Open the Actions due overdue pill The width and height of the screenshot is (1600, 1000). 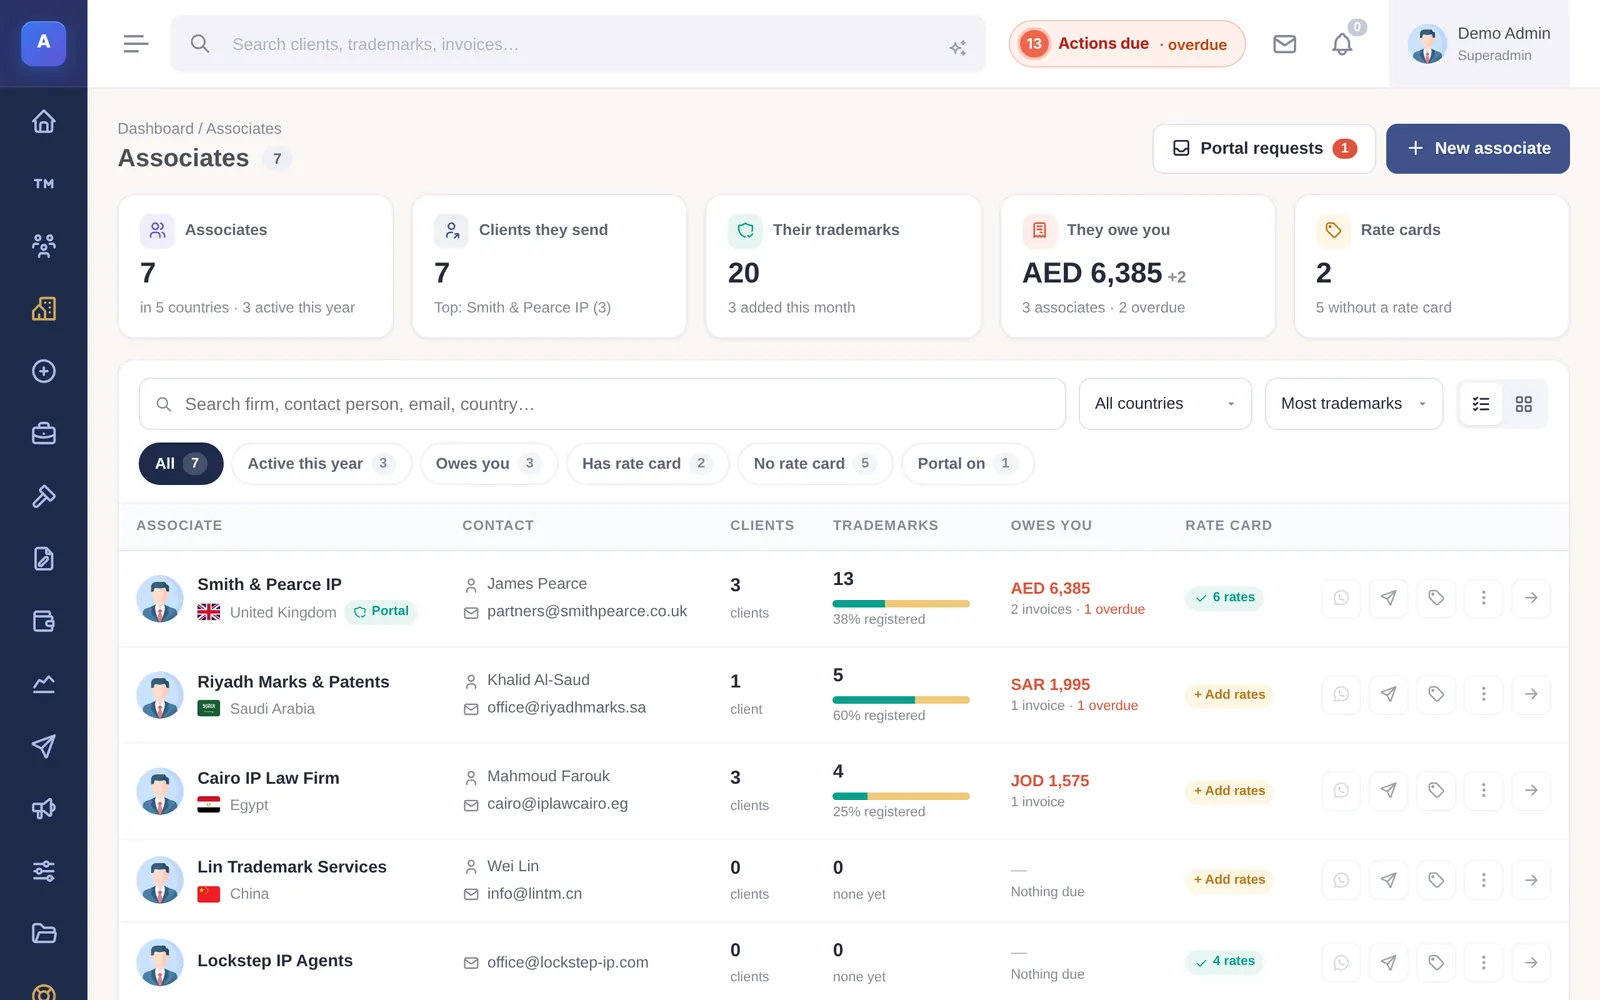(x=1127, y=44)
